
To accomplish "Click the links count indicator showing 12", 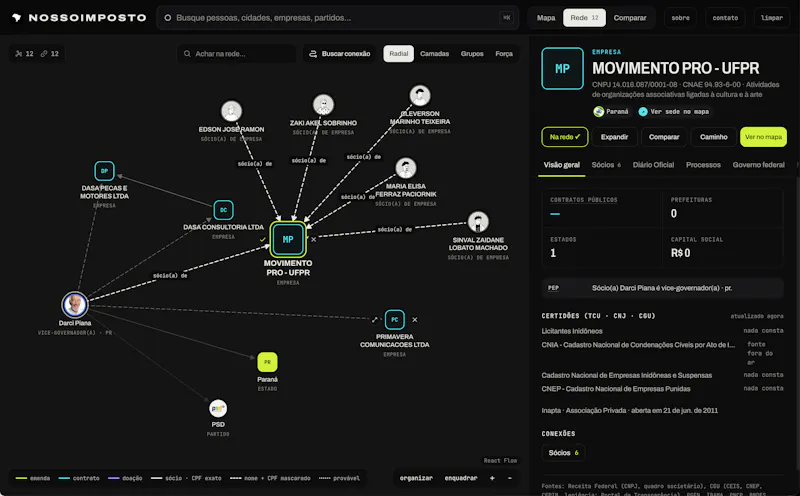I will click(50, 54).
